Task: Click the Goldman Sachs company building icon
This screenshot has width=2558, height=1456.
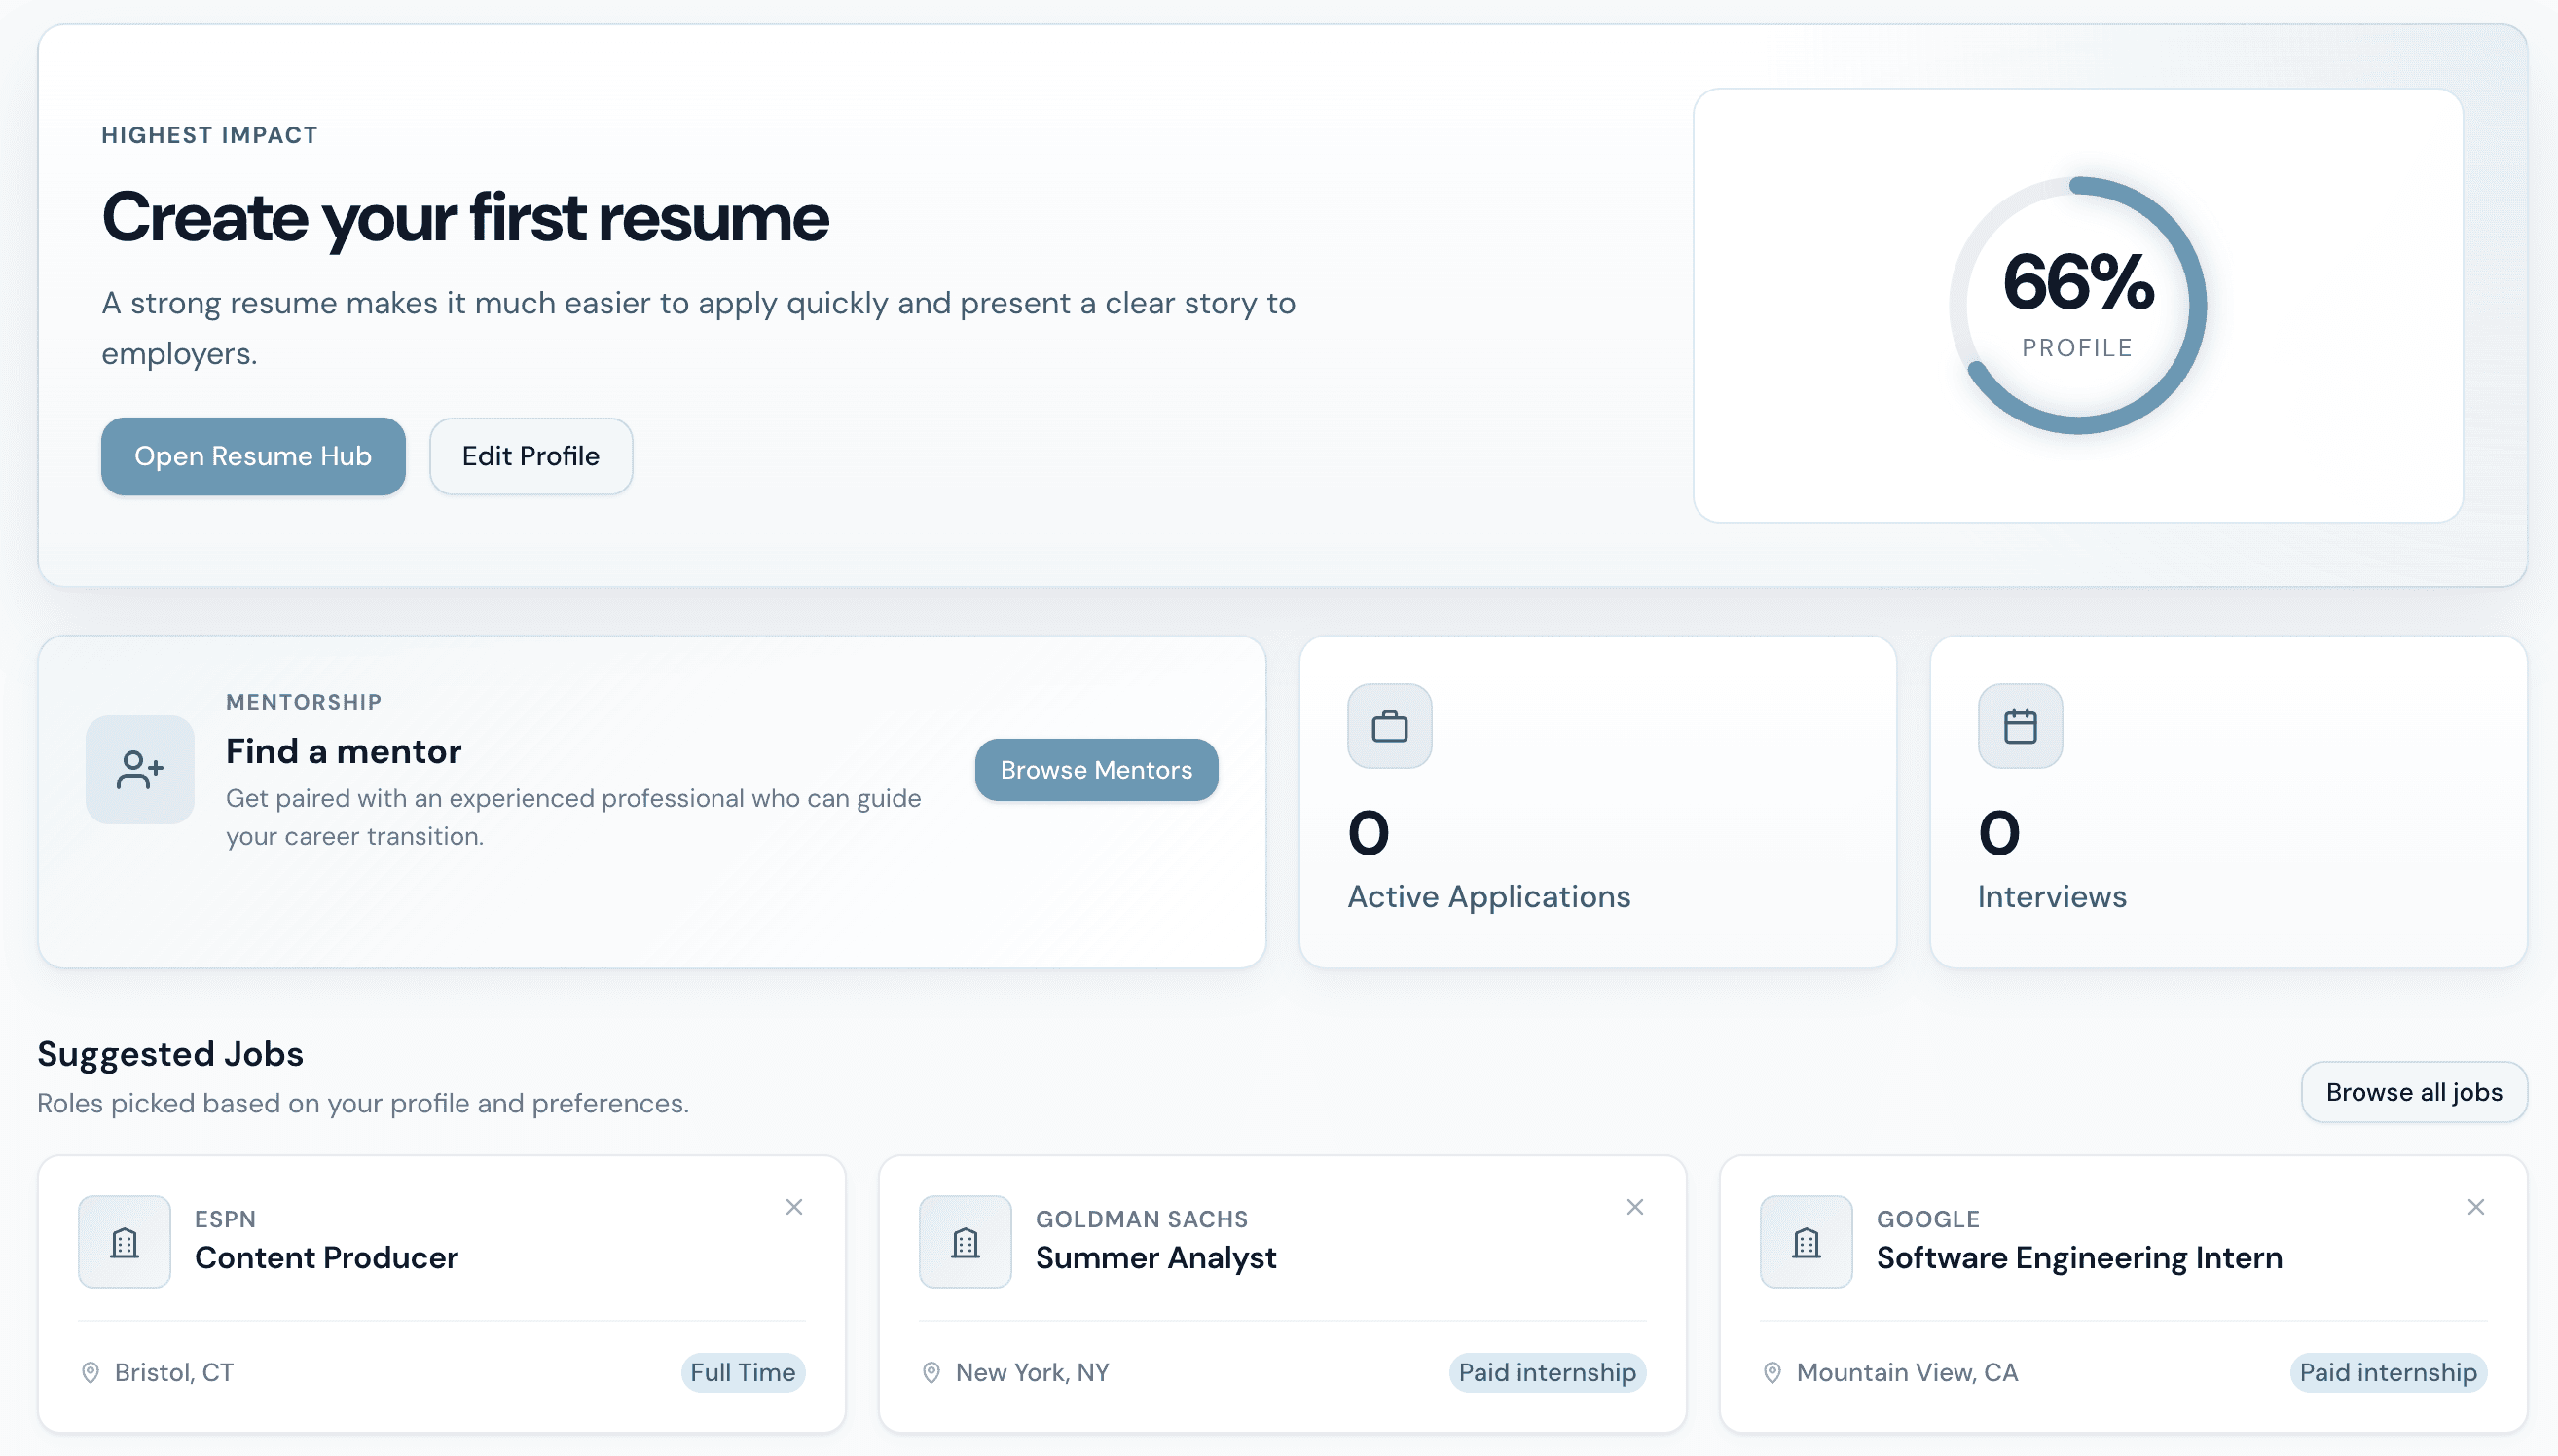Action: (966, 1242)
